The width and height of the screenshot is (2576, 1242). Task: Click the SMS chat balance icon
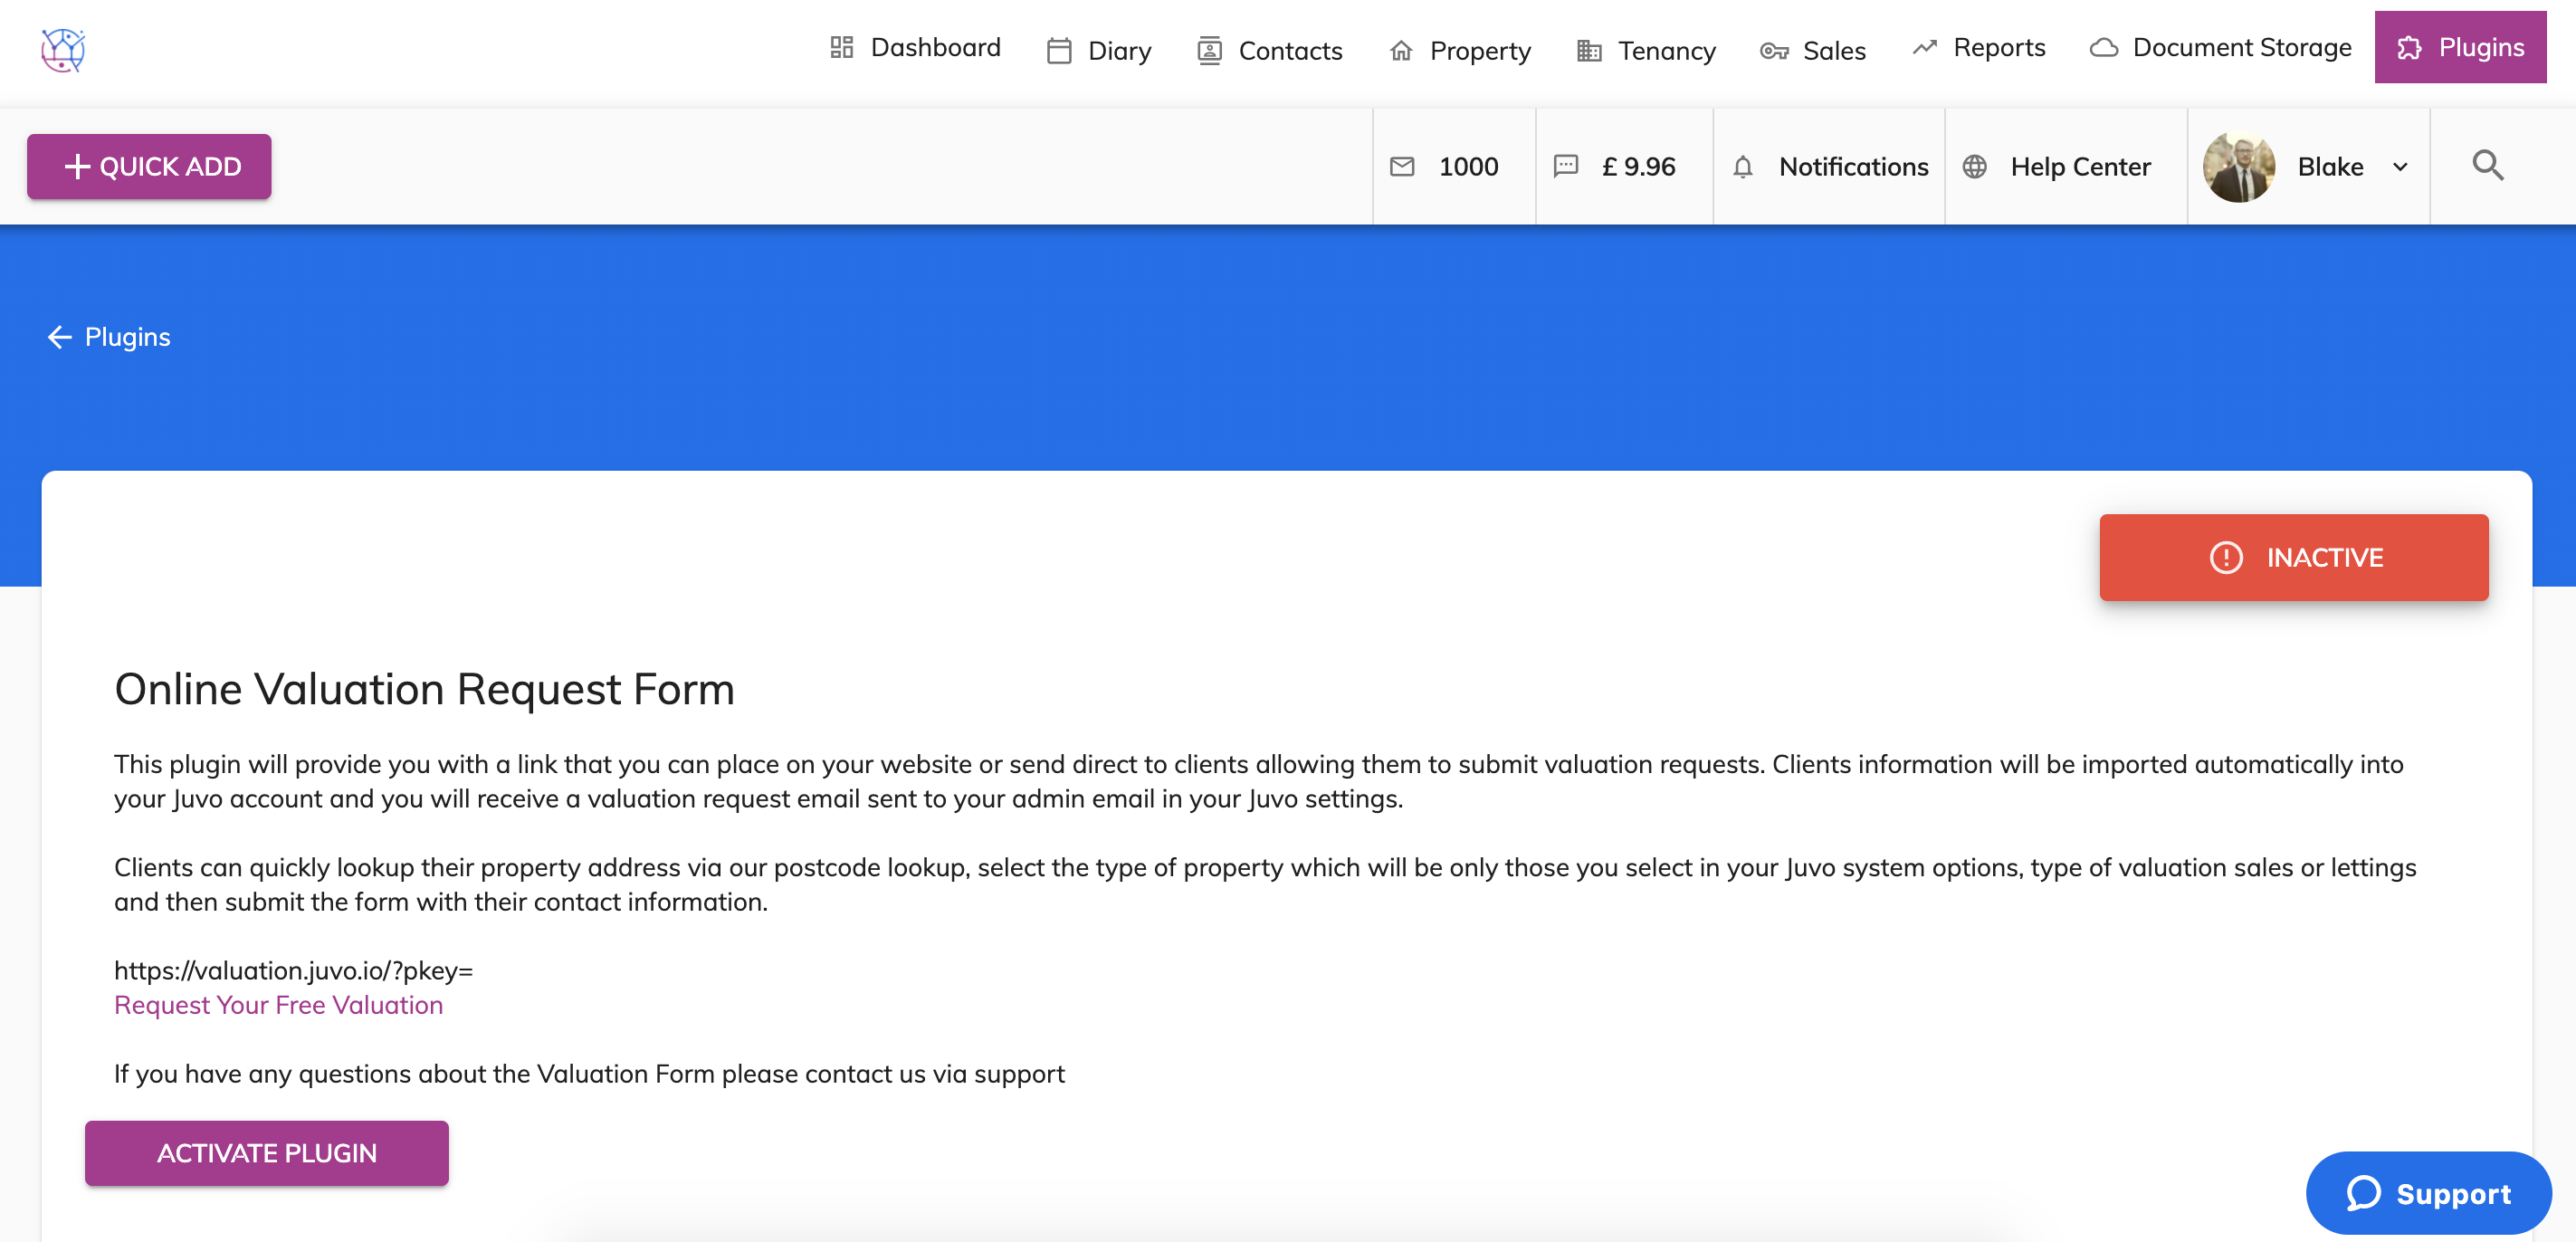point(1566,167)
